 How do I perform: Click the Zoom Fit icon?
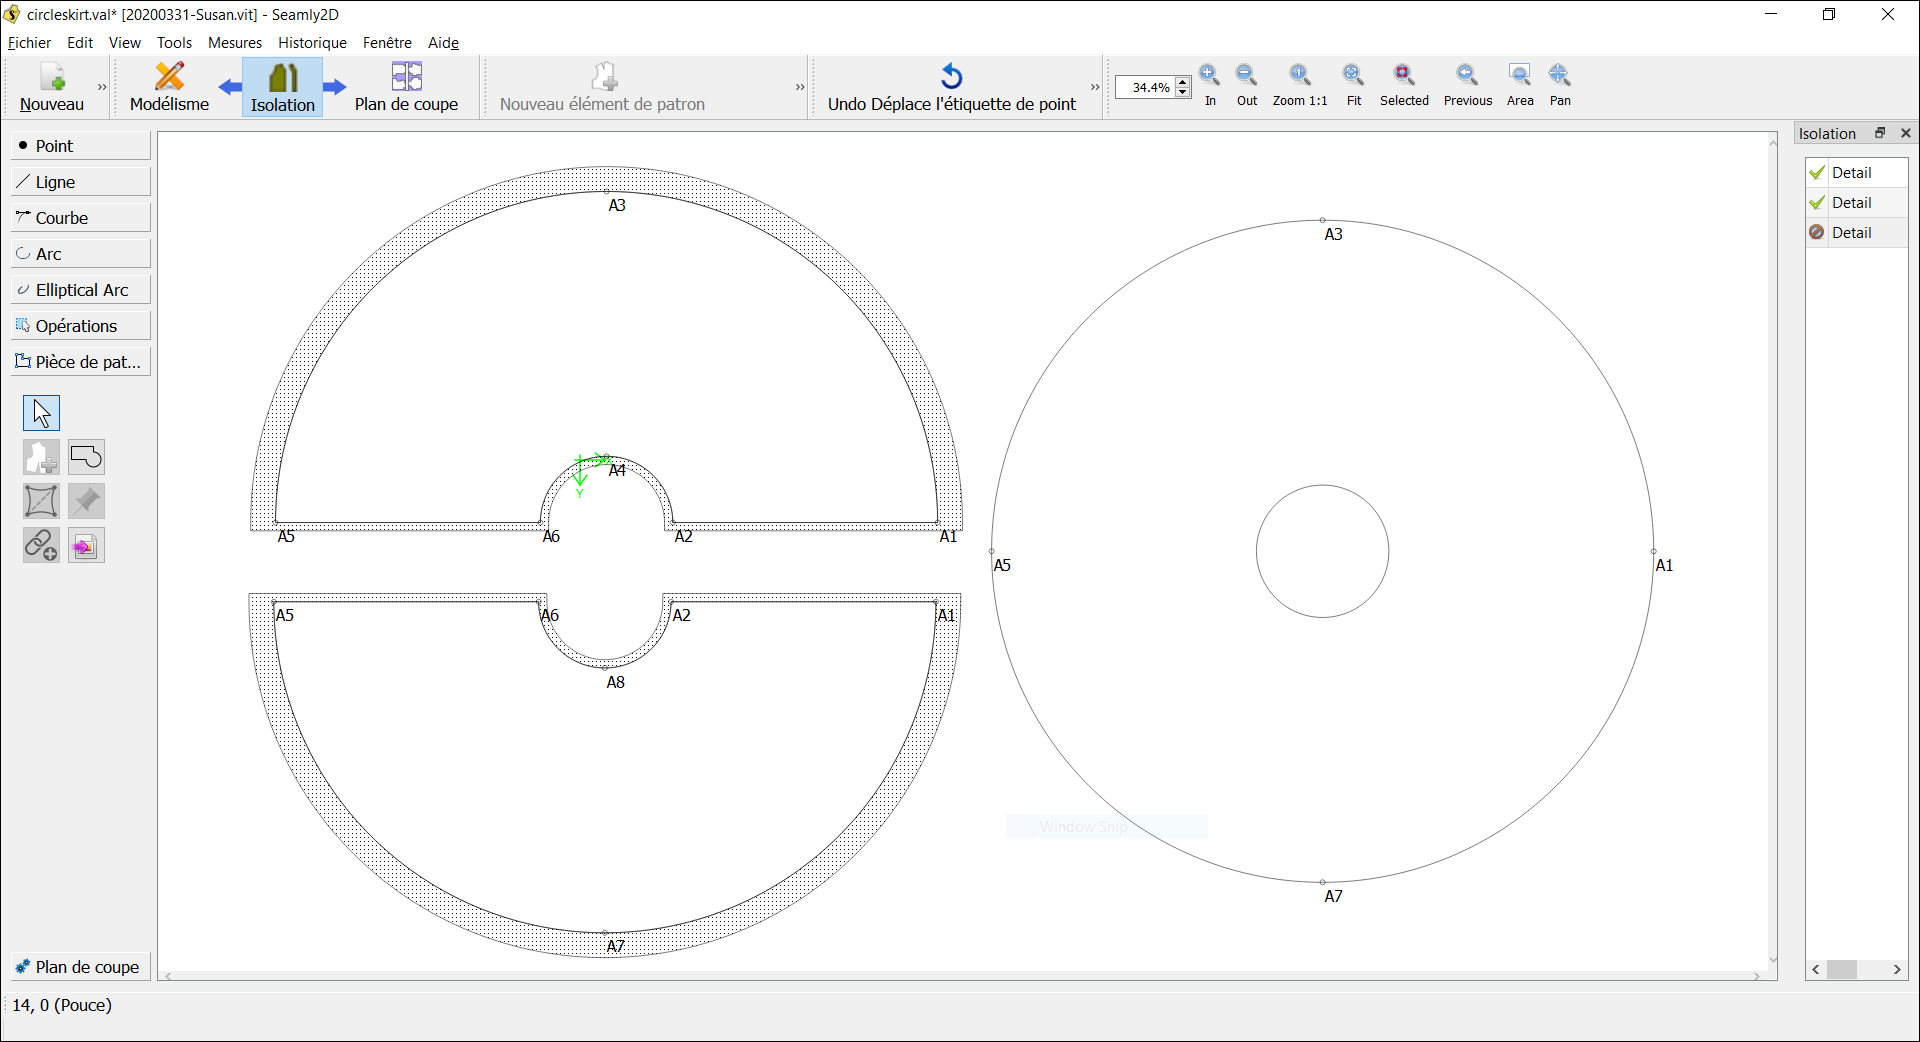pyautogui.click(x=1353, y=77)
